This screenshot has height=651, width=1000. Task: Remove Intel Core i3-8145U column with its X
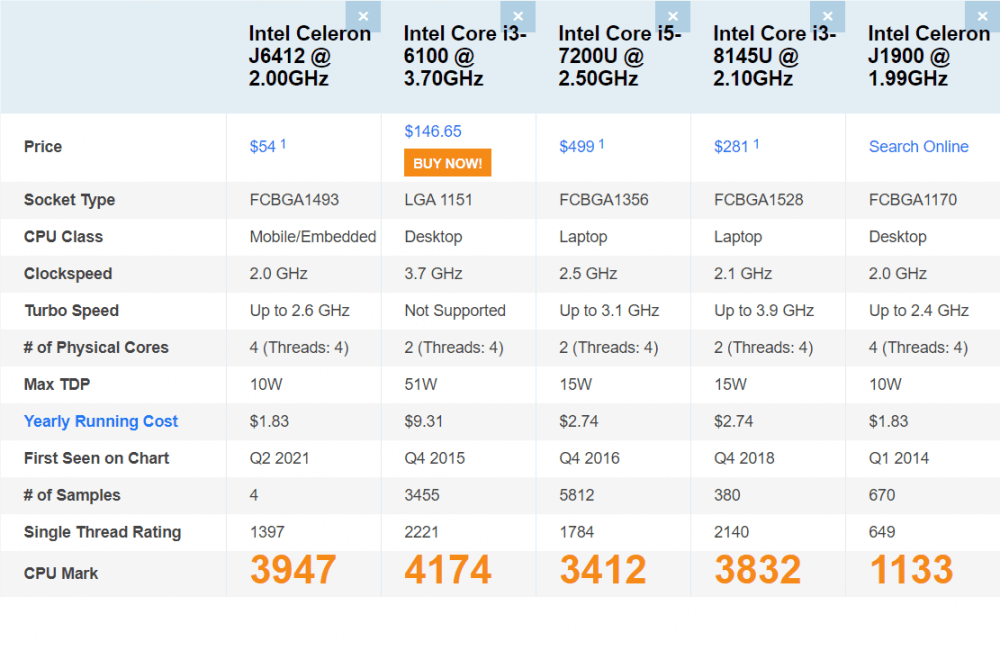click(x=827, y=17)
